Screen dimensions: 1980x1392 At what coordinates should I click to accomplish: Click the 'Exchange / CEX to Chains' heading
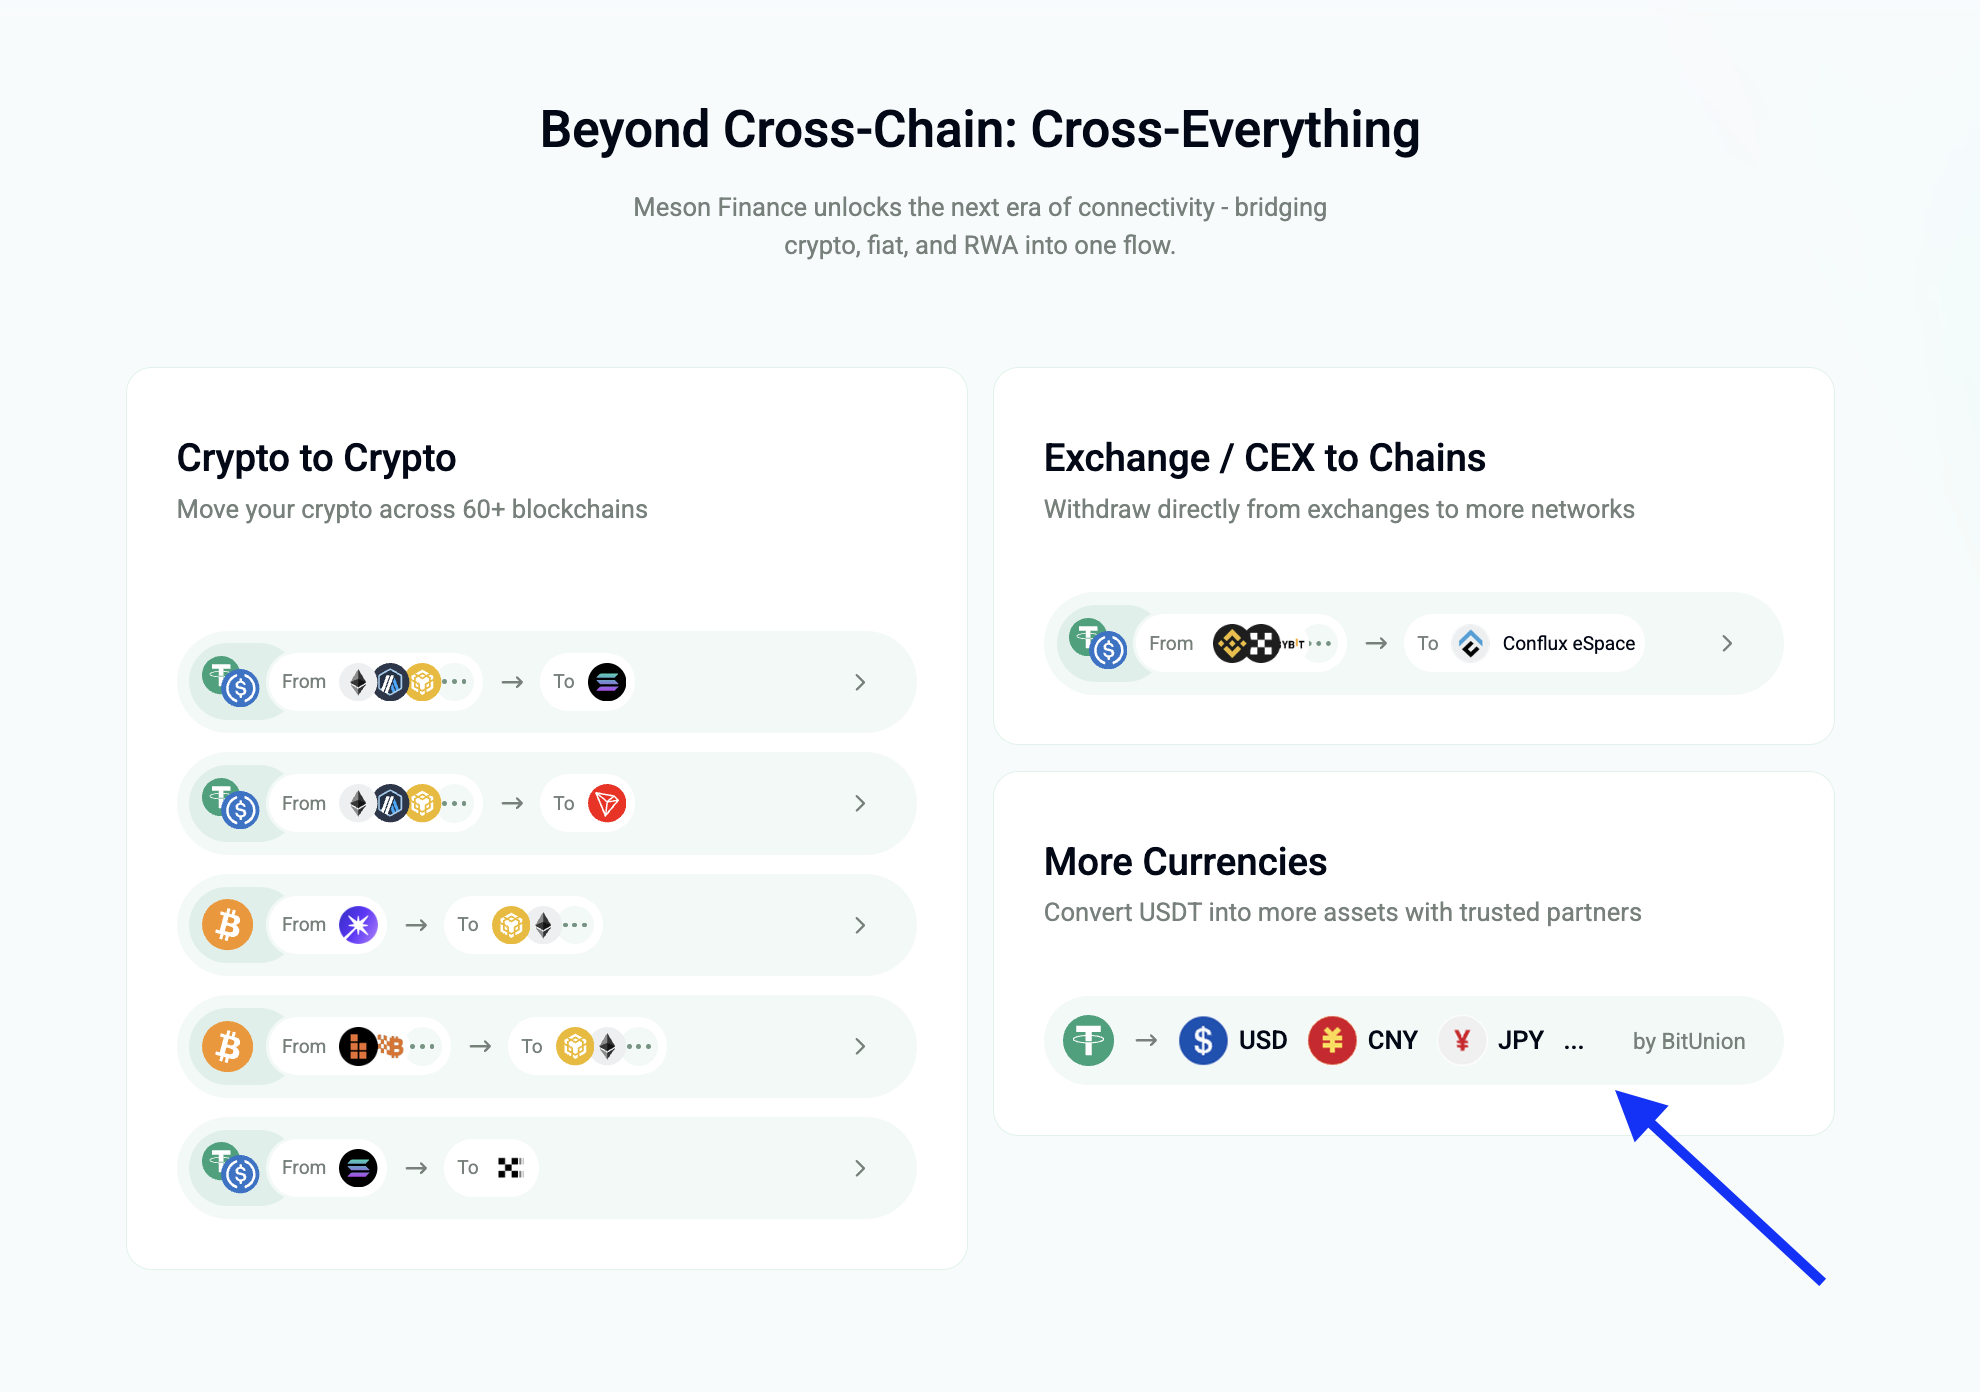click(x=1265, y=458)
